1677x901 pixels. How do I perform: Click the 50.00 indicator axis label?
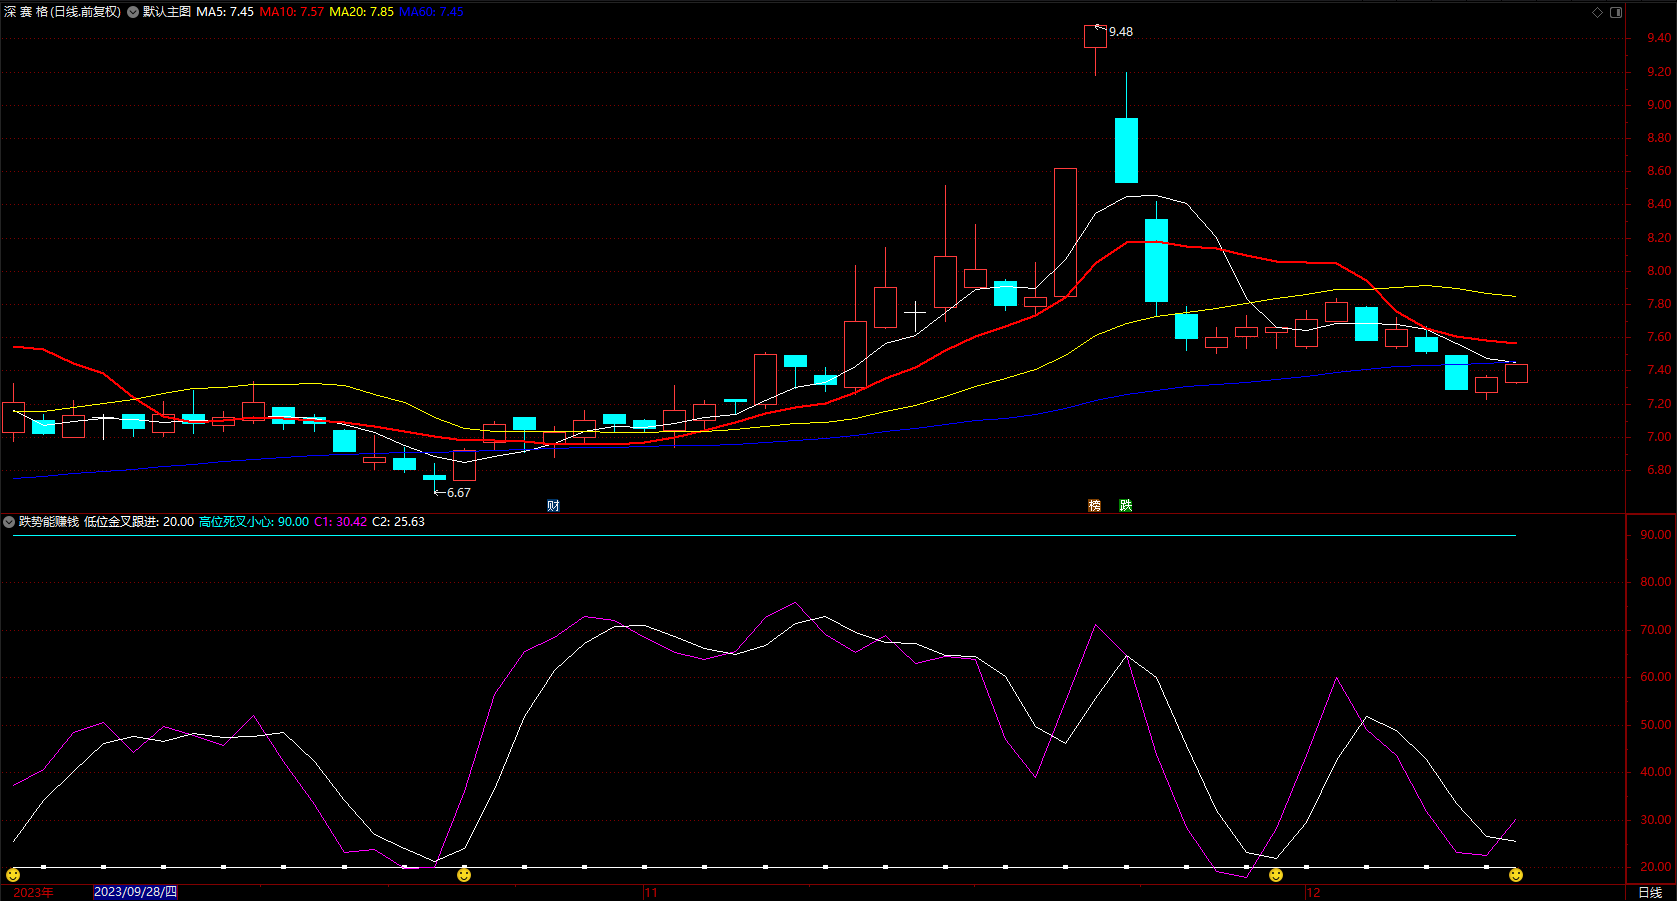coord(1656,725)
